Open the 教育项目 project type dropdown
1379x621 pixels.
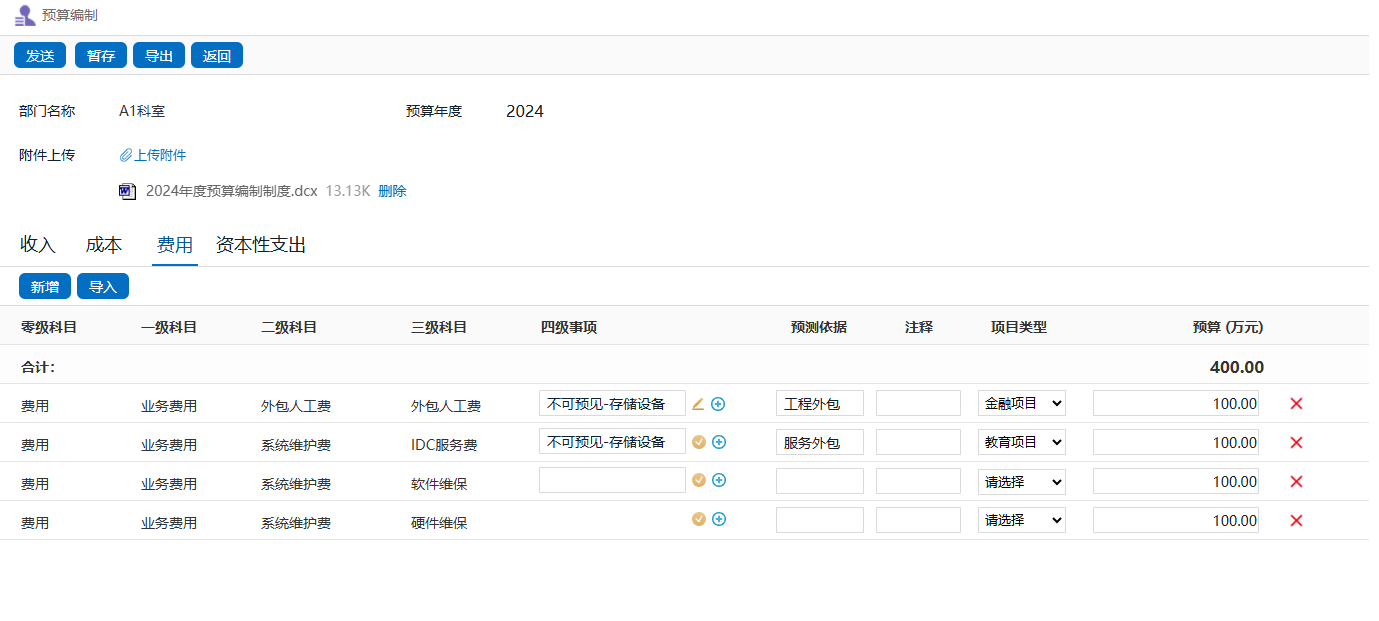click(x=1021, y=442)
